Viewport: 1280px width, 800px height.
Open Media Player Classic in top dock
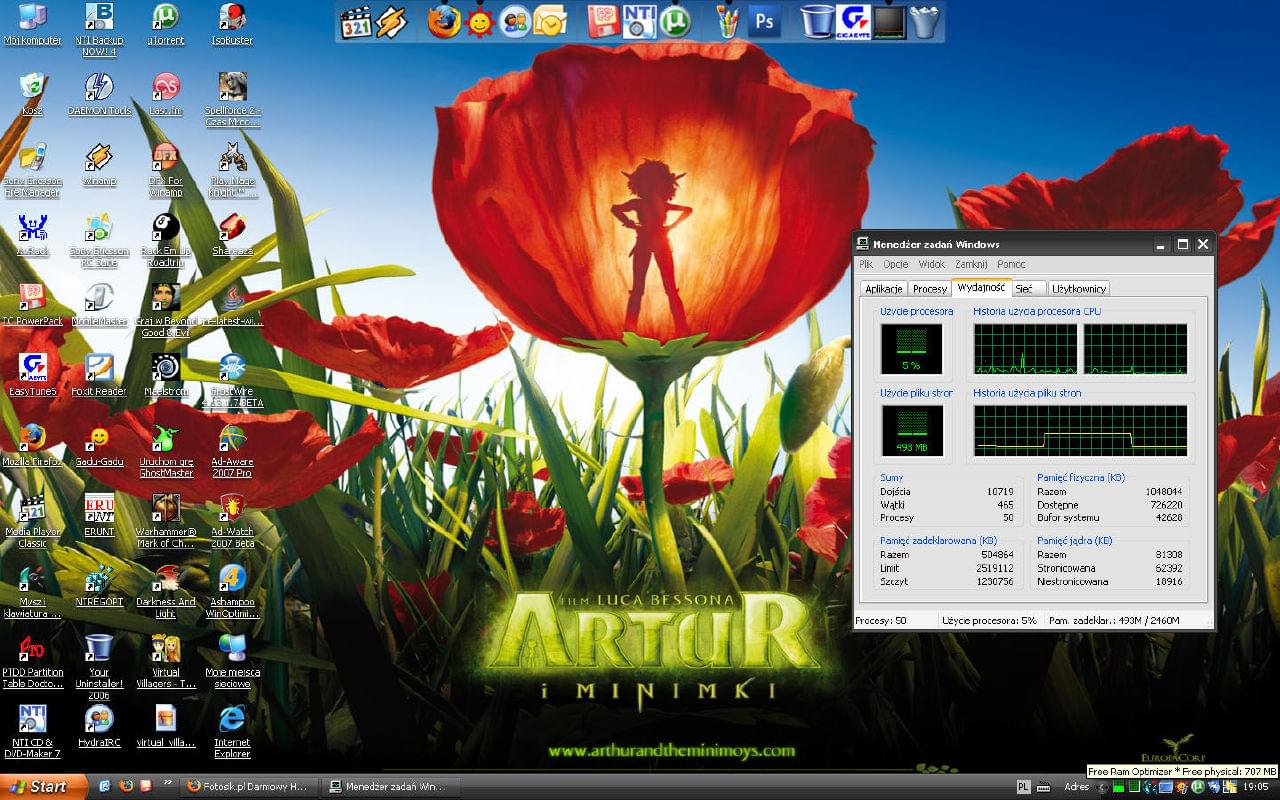tap(356, 22)
